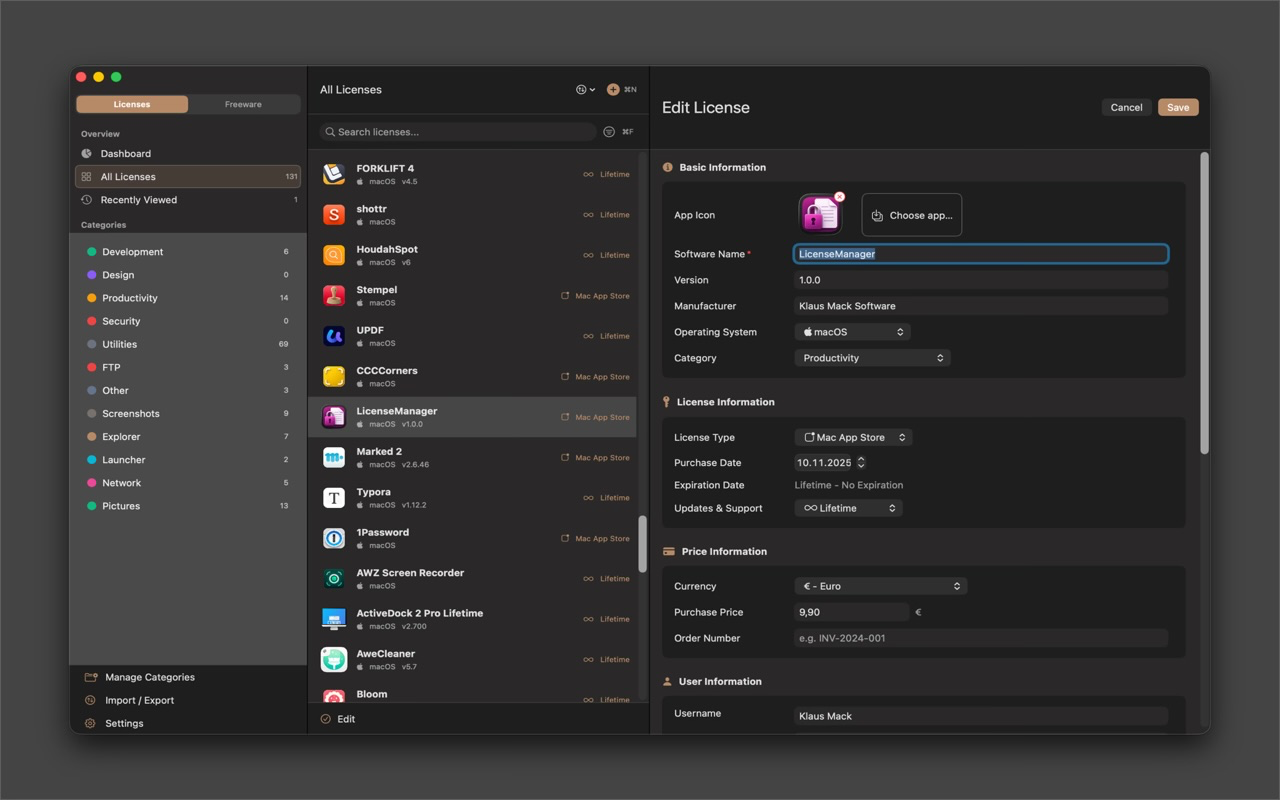This screenshot has height=800, width=1280.
Task: Select the Security category
Action: coord(188,321)
